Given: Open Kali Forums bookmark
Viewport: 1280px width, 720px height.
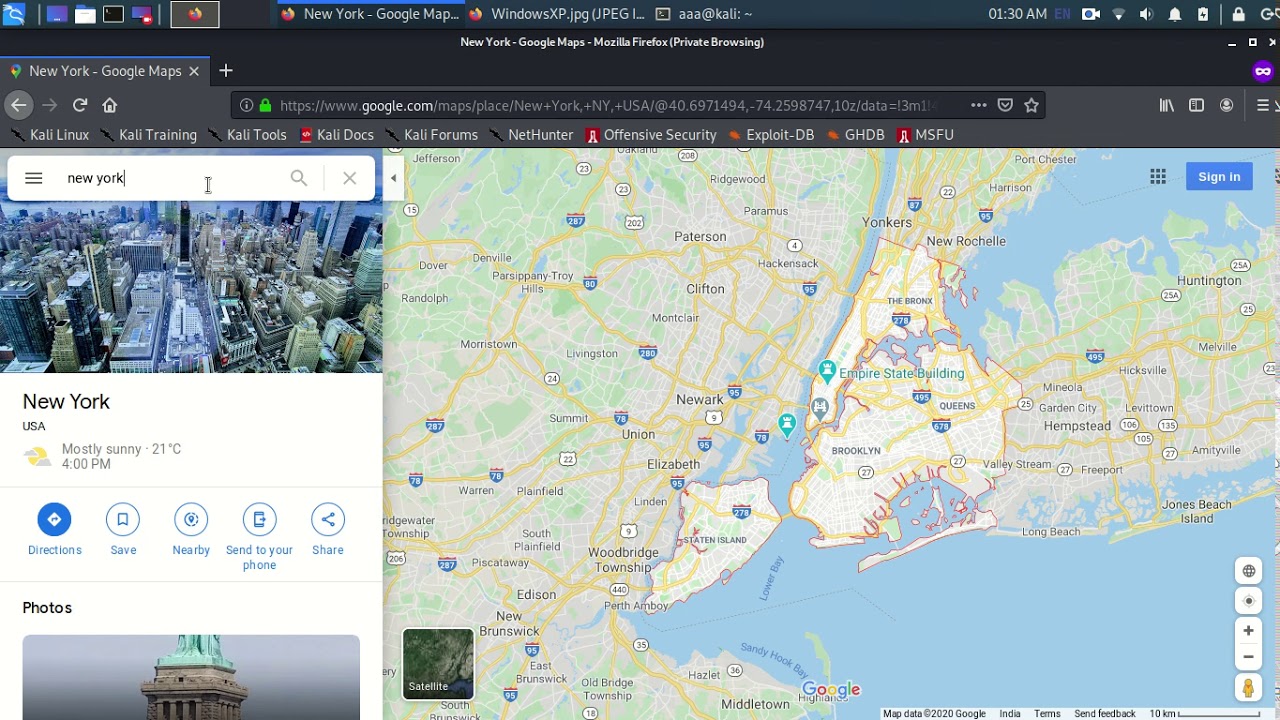Looking at the screenshot, I should 432,135.
